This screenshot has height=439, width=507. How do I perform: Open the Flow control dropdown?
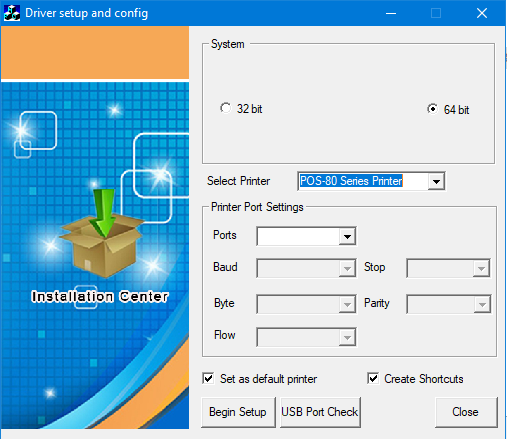[x=347, y=337]
